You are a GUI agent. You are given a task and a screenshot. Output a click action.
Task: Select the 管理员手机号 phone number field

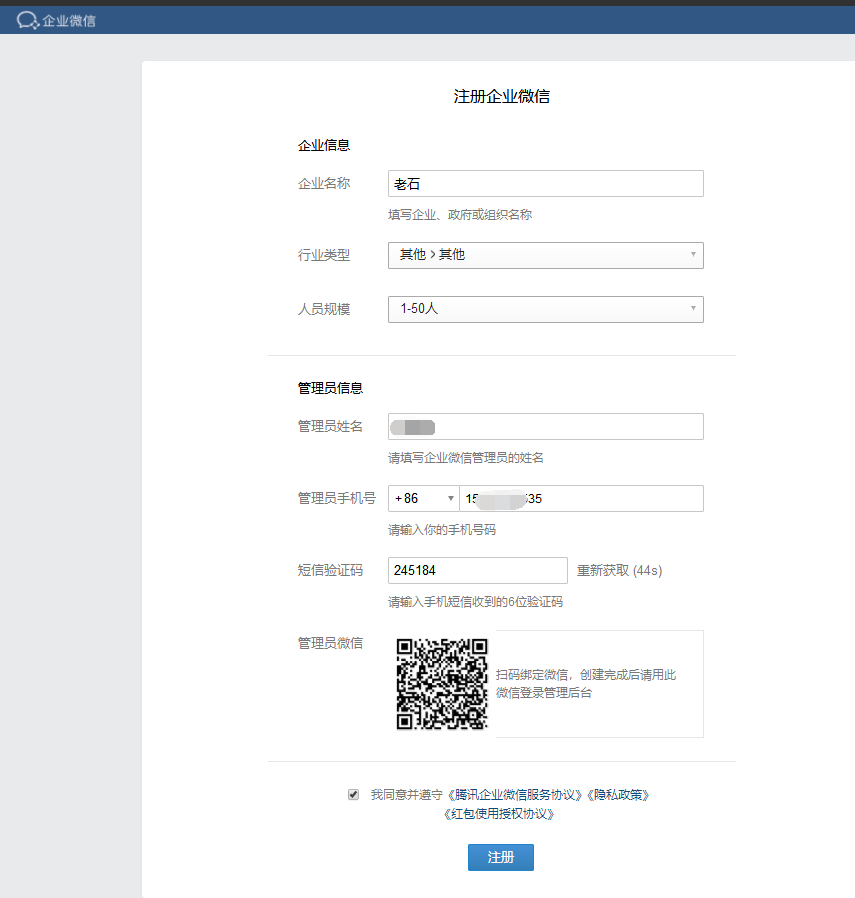(x=580, y=499)
